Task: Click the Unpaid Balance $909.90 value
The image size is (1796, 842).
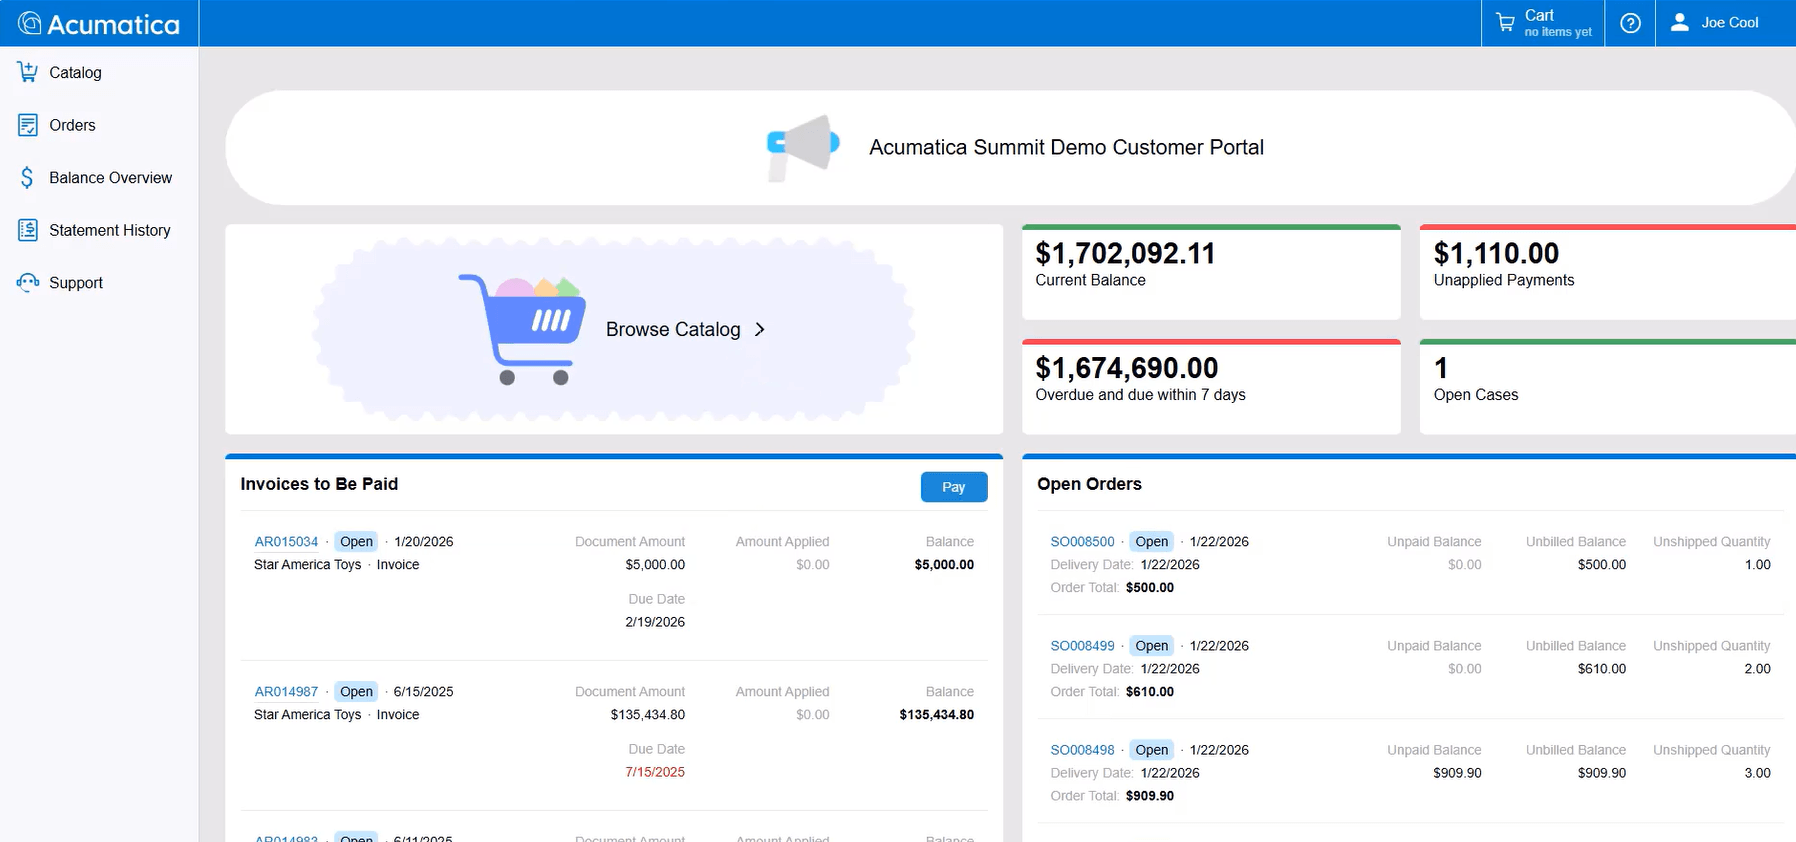Action: pyautogui.click(x=1457, y=773)
